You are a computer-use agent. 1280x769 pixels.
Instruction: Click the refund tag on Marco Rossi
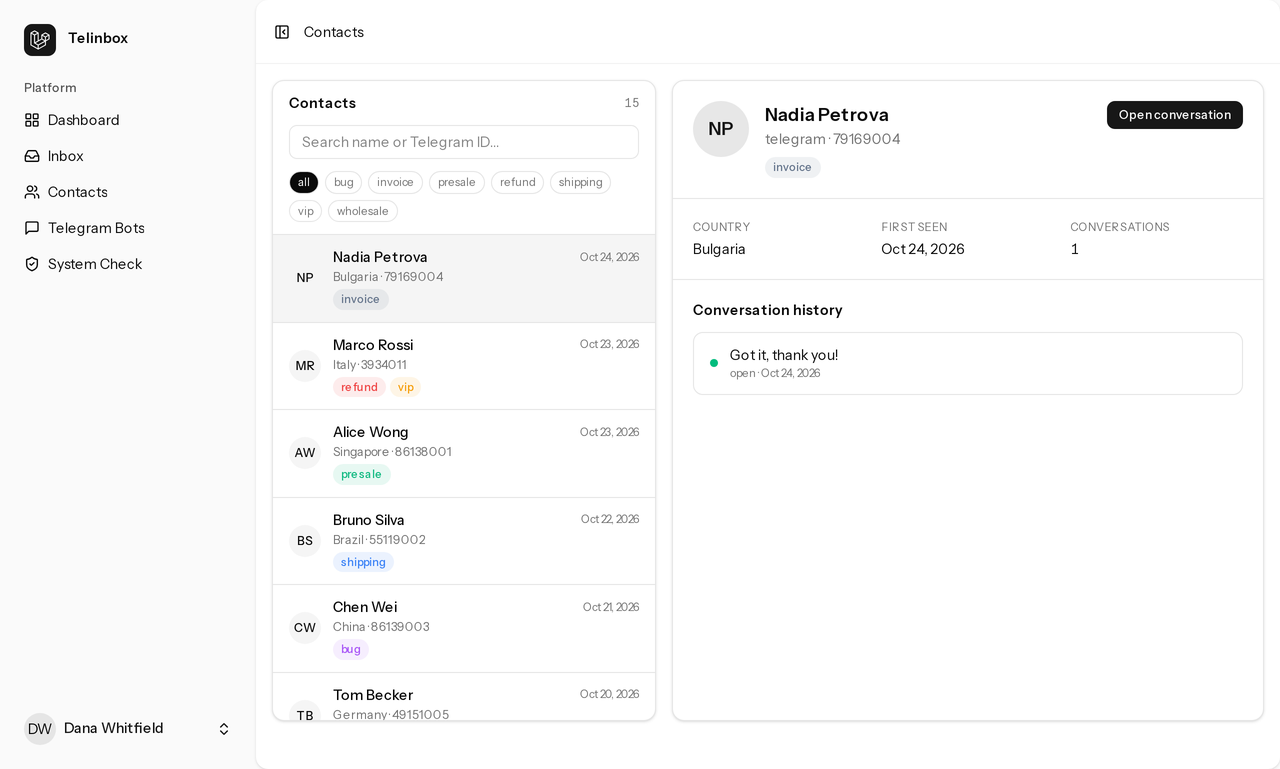coord(359,387)
